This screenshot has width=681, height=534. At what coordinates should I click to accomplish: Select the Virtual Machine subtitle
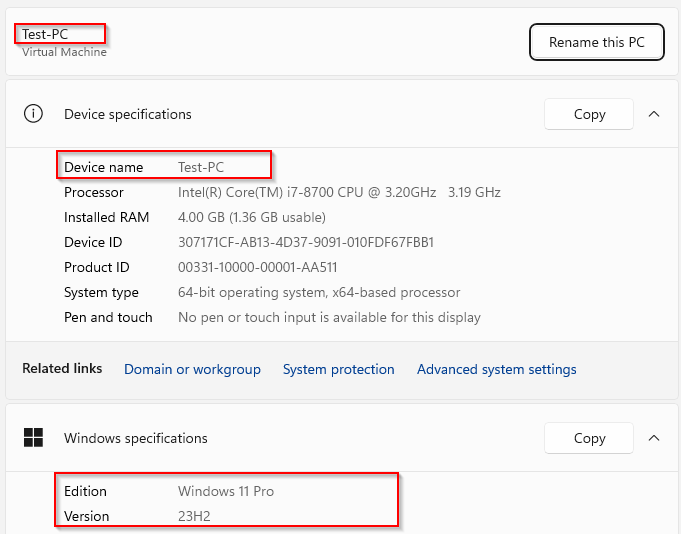coord(64,52)
